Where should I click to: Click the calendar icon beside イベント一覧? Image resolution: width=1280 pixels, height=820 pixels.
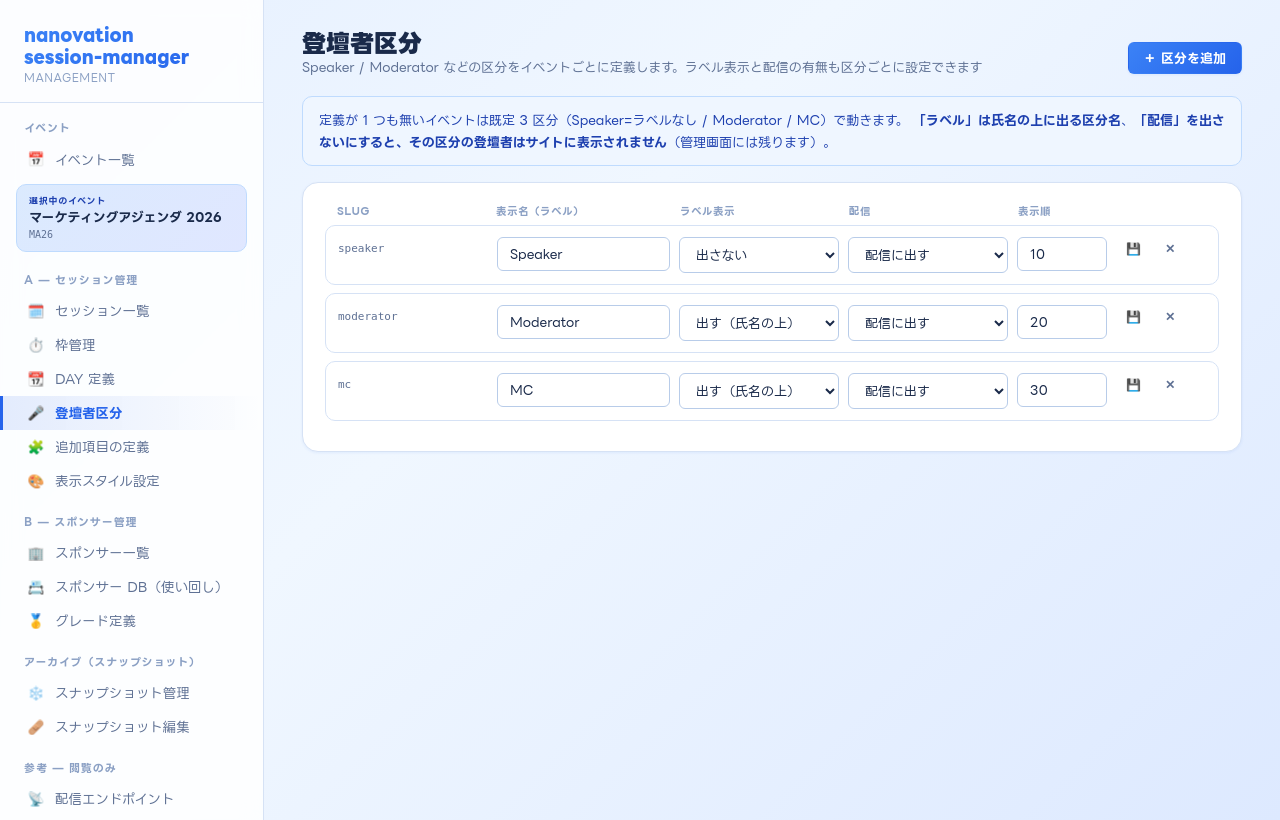point(36,160)
